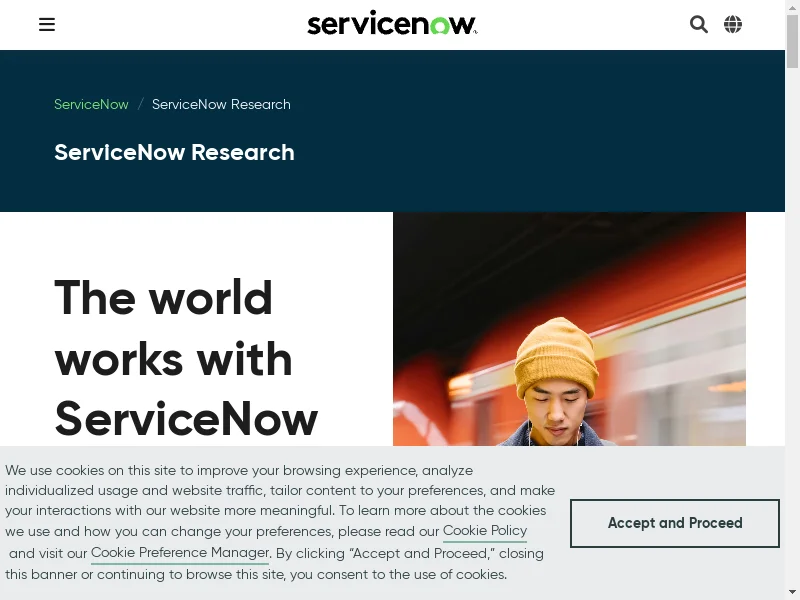The width and height of the screenshot is (800, 600).
Task: Click the scrollbar down arrow
Action: (x=792, y=592)
